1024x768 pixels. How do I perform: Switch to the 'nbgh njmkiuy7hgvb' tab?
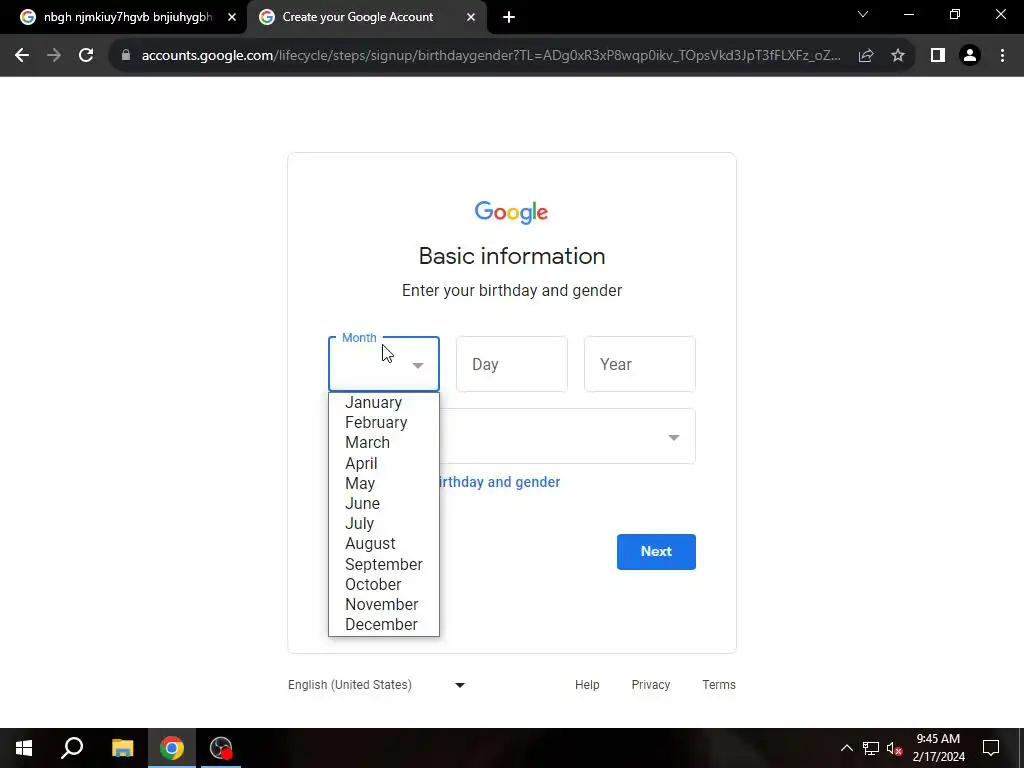123,18
